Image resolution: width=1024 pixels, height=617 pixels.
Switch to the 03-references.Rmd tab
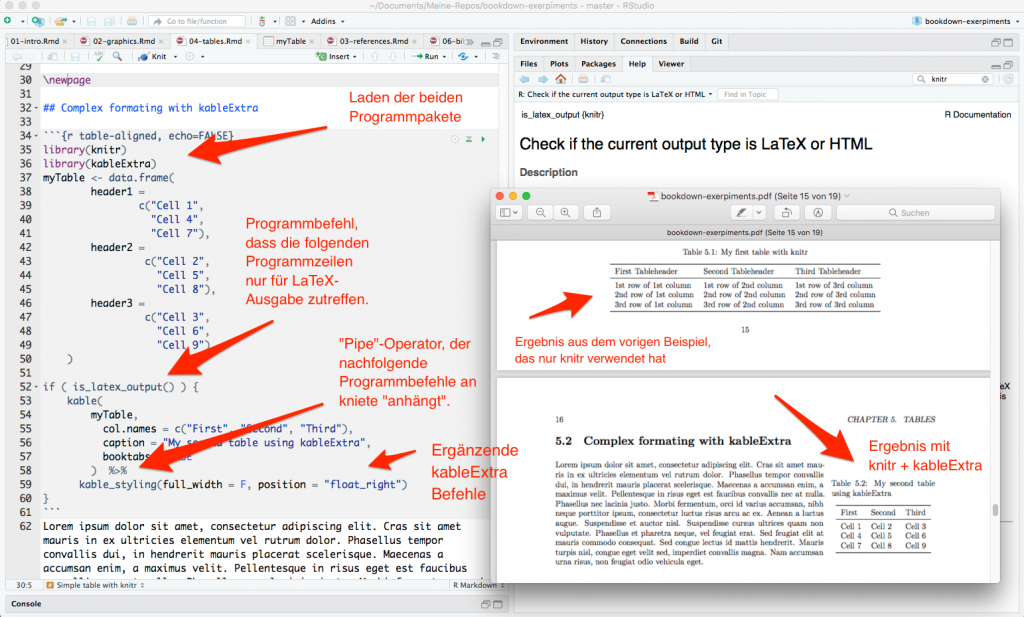coord(373,41)
